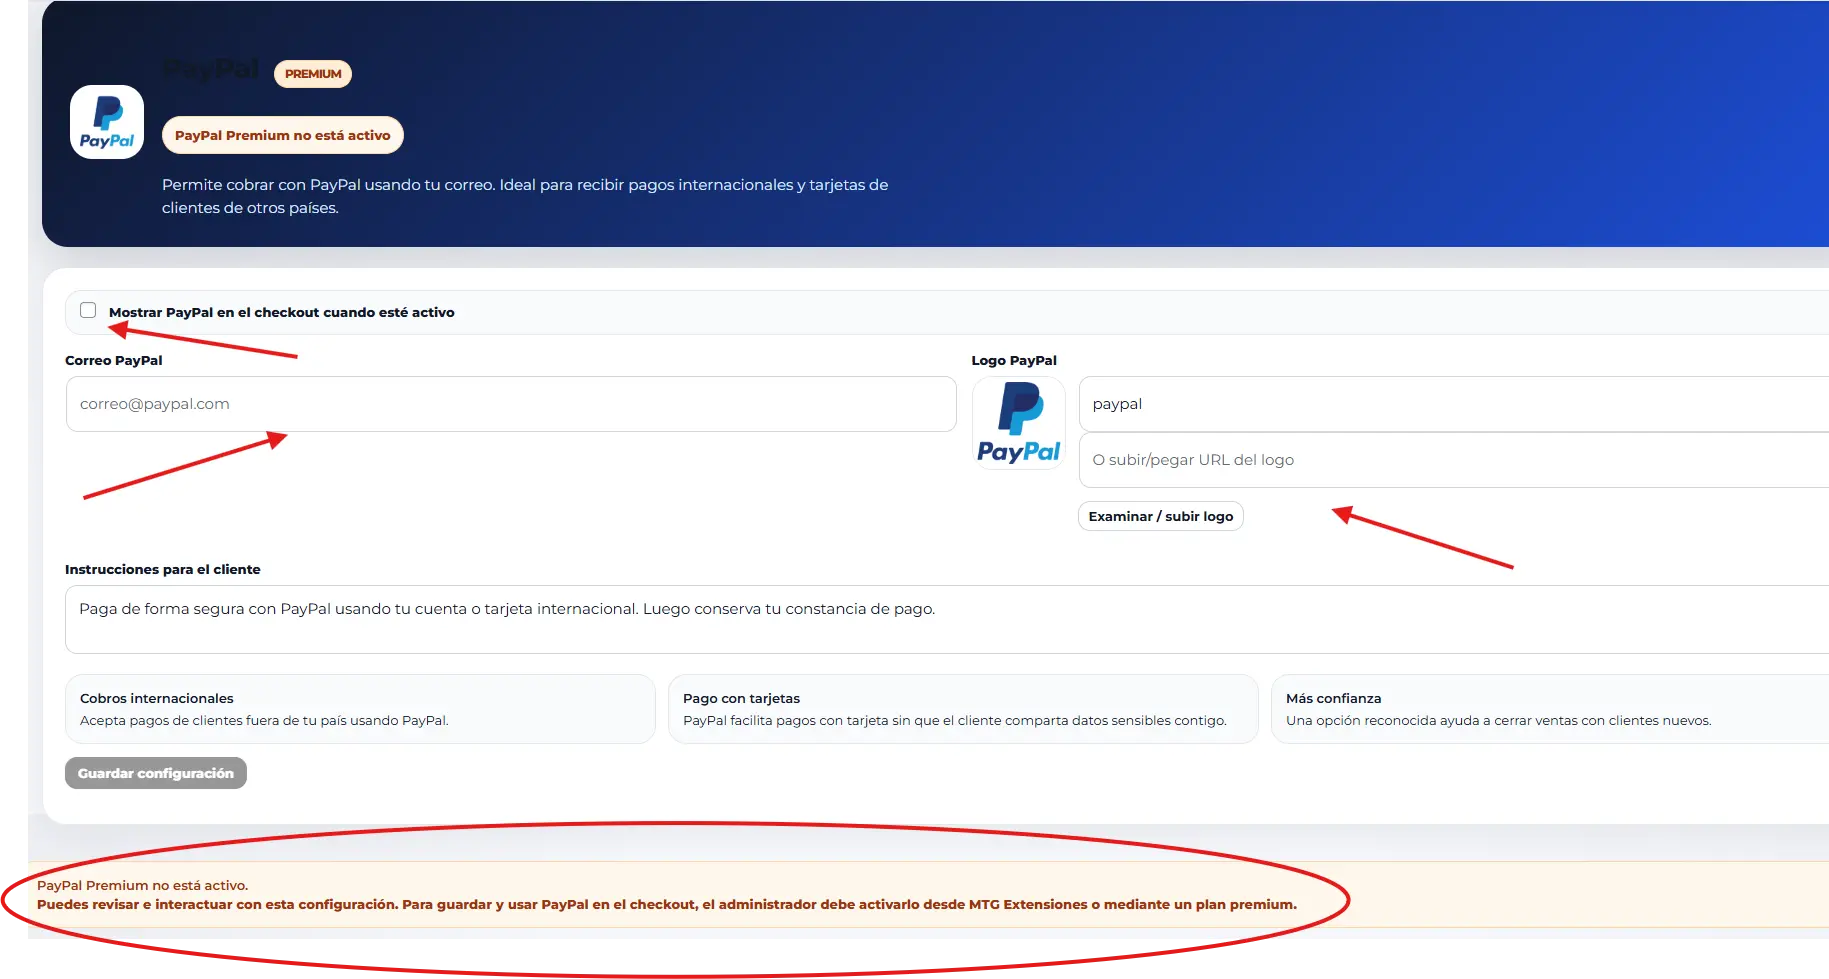The image size is (1829, 979).
Task: Click the 'Instrucciones para el cliente' label
Action: pos(163,569)
